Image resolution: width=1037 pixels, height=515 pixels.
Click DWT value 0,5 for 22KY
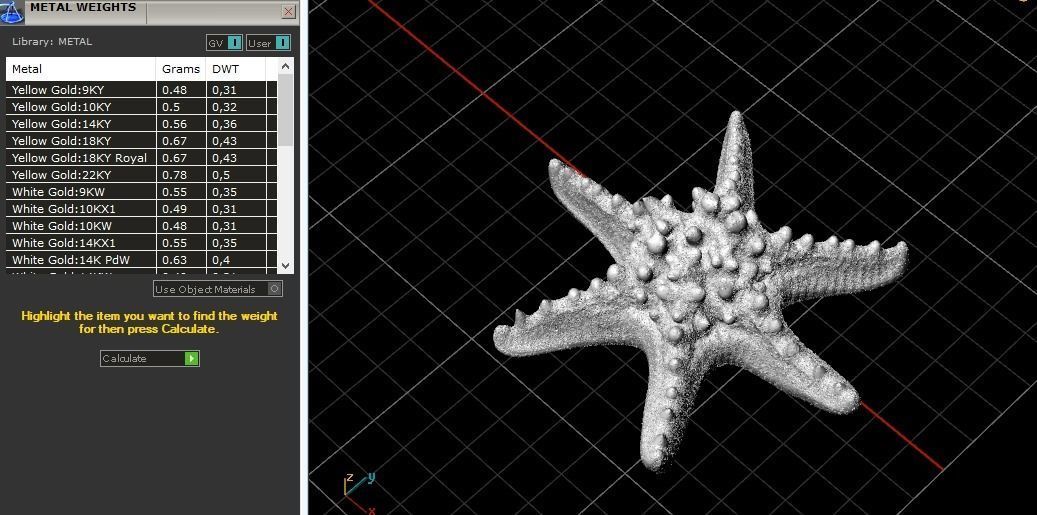click(221, 175)
